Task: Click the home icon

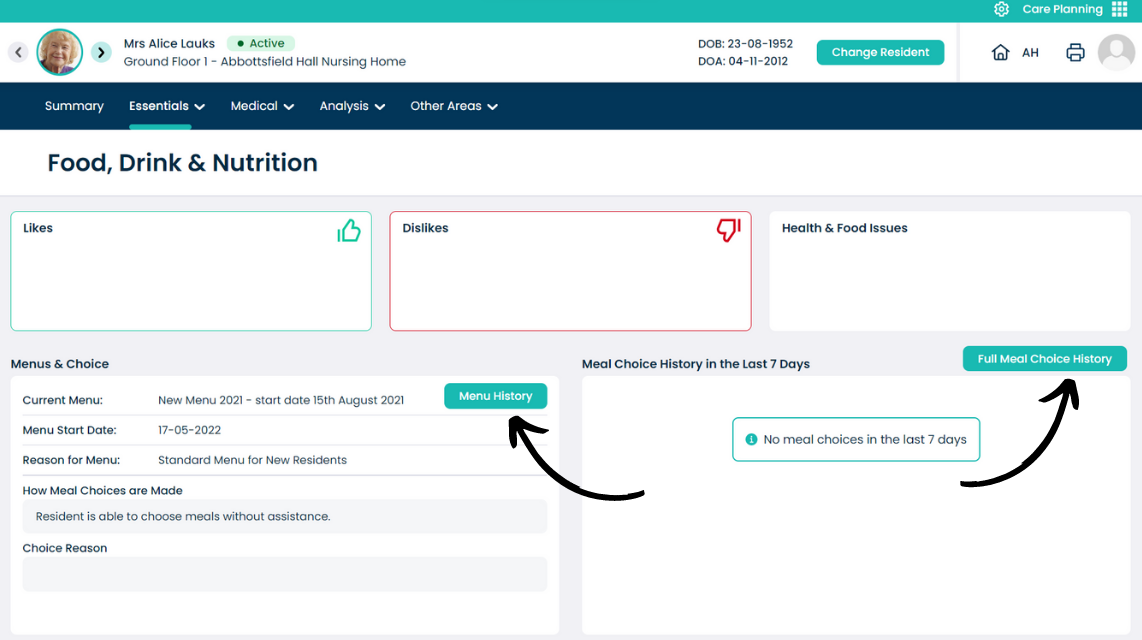Action: point(1001,52)
